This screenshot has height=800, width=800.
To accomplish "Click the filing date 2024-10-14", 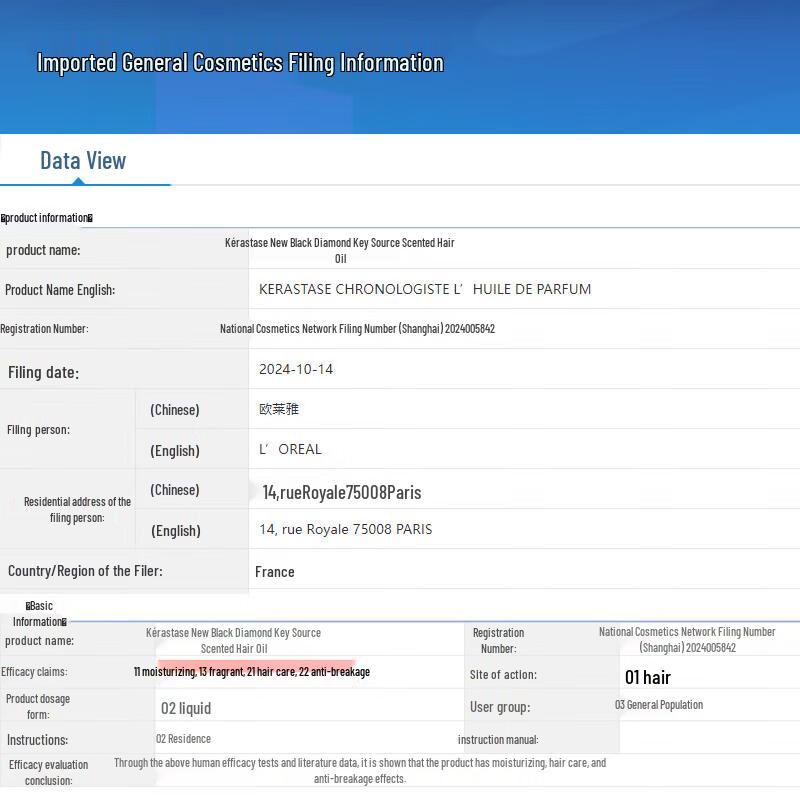I will (296, 369).
